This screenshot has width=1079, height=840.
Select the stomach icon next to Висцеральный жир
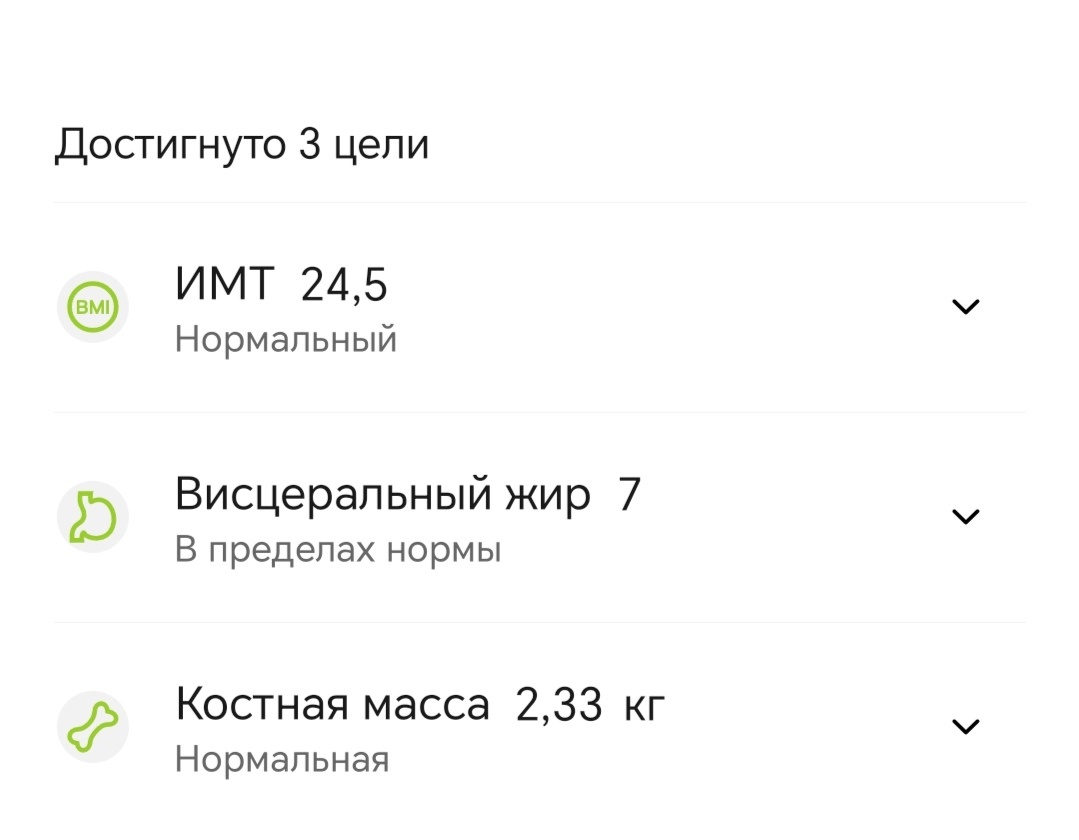pyautogui.click(x=92, y=517)
